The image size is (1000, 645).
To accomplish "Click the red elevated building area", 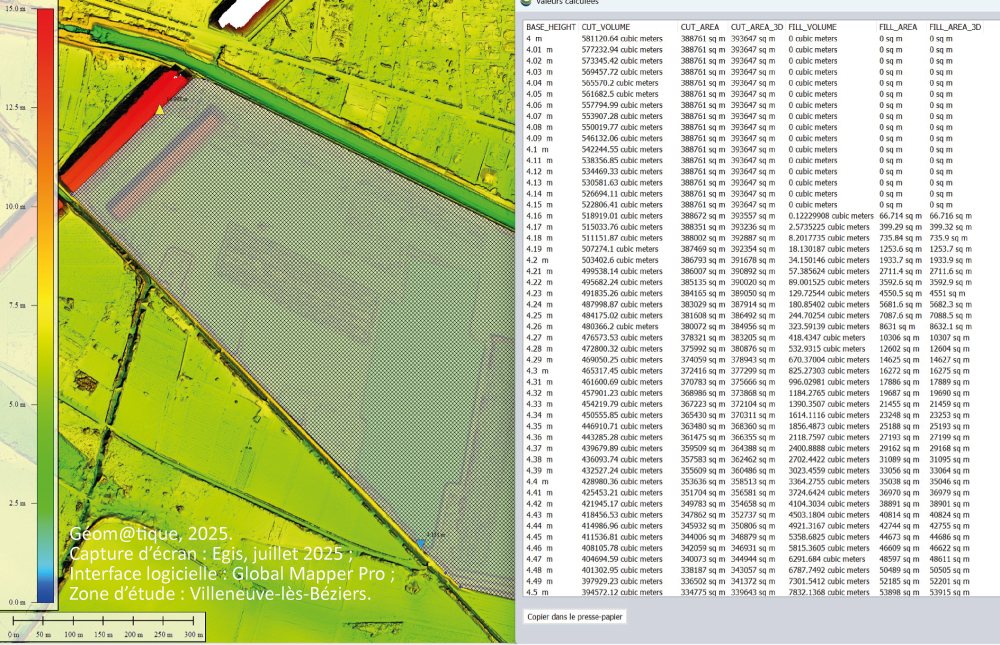I will point(118,135).
